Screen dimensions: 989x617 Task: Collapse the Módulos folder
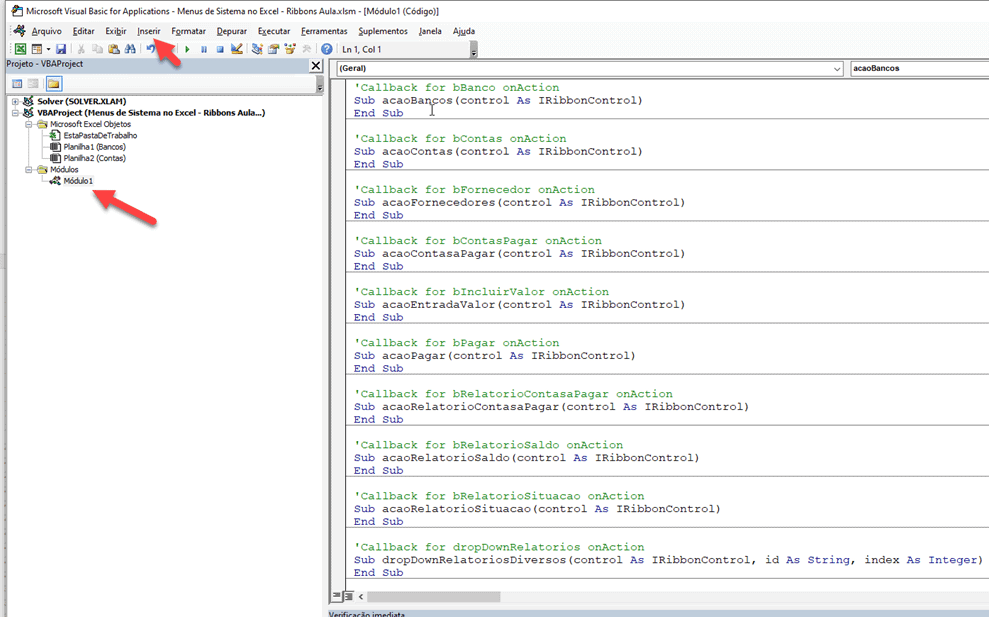point(29,170)
